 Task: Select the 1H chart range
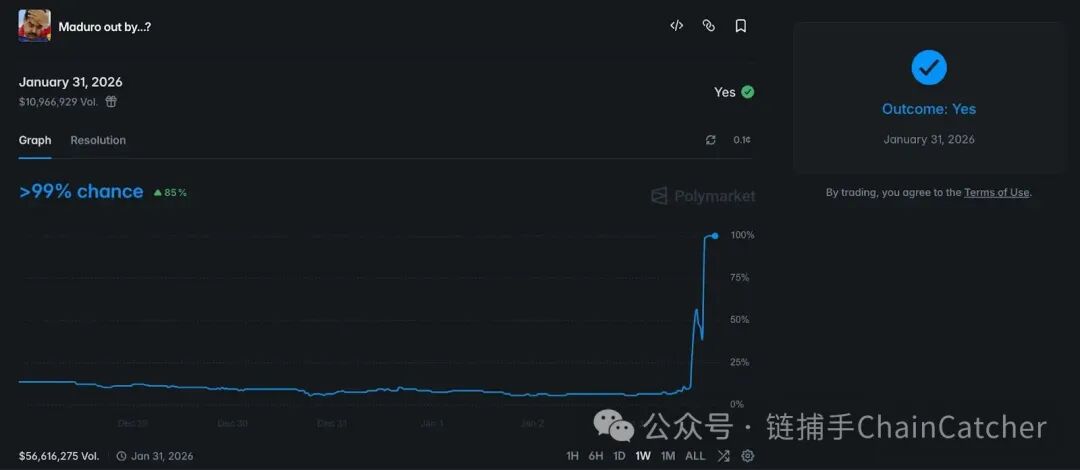click(572, 456)
